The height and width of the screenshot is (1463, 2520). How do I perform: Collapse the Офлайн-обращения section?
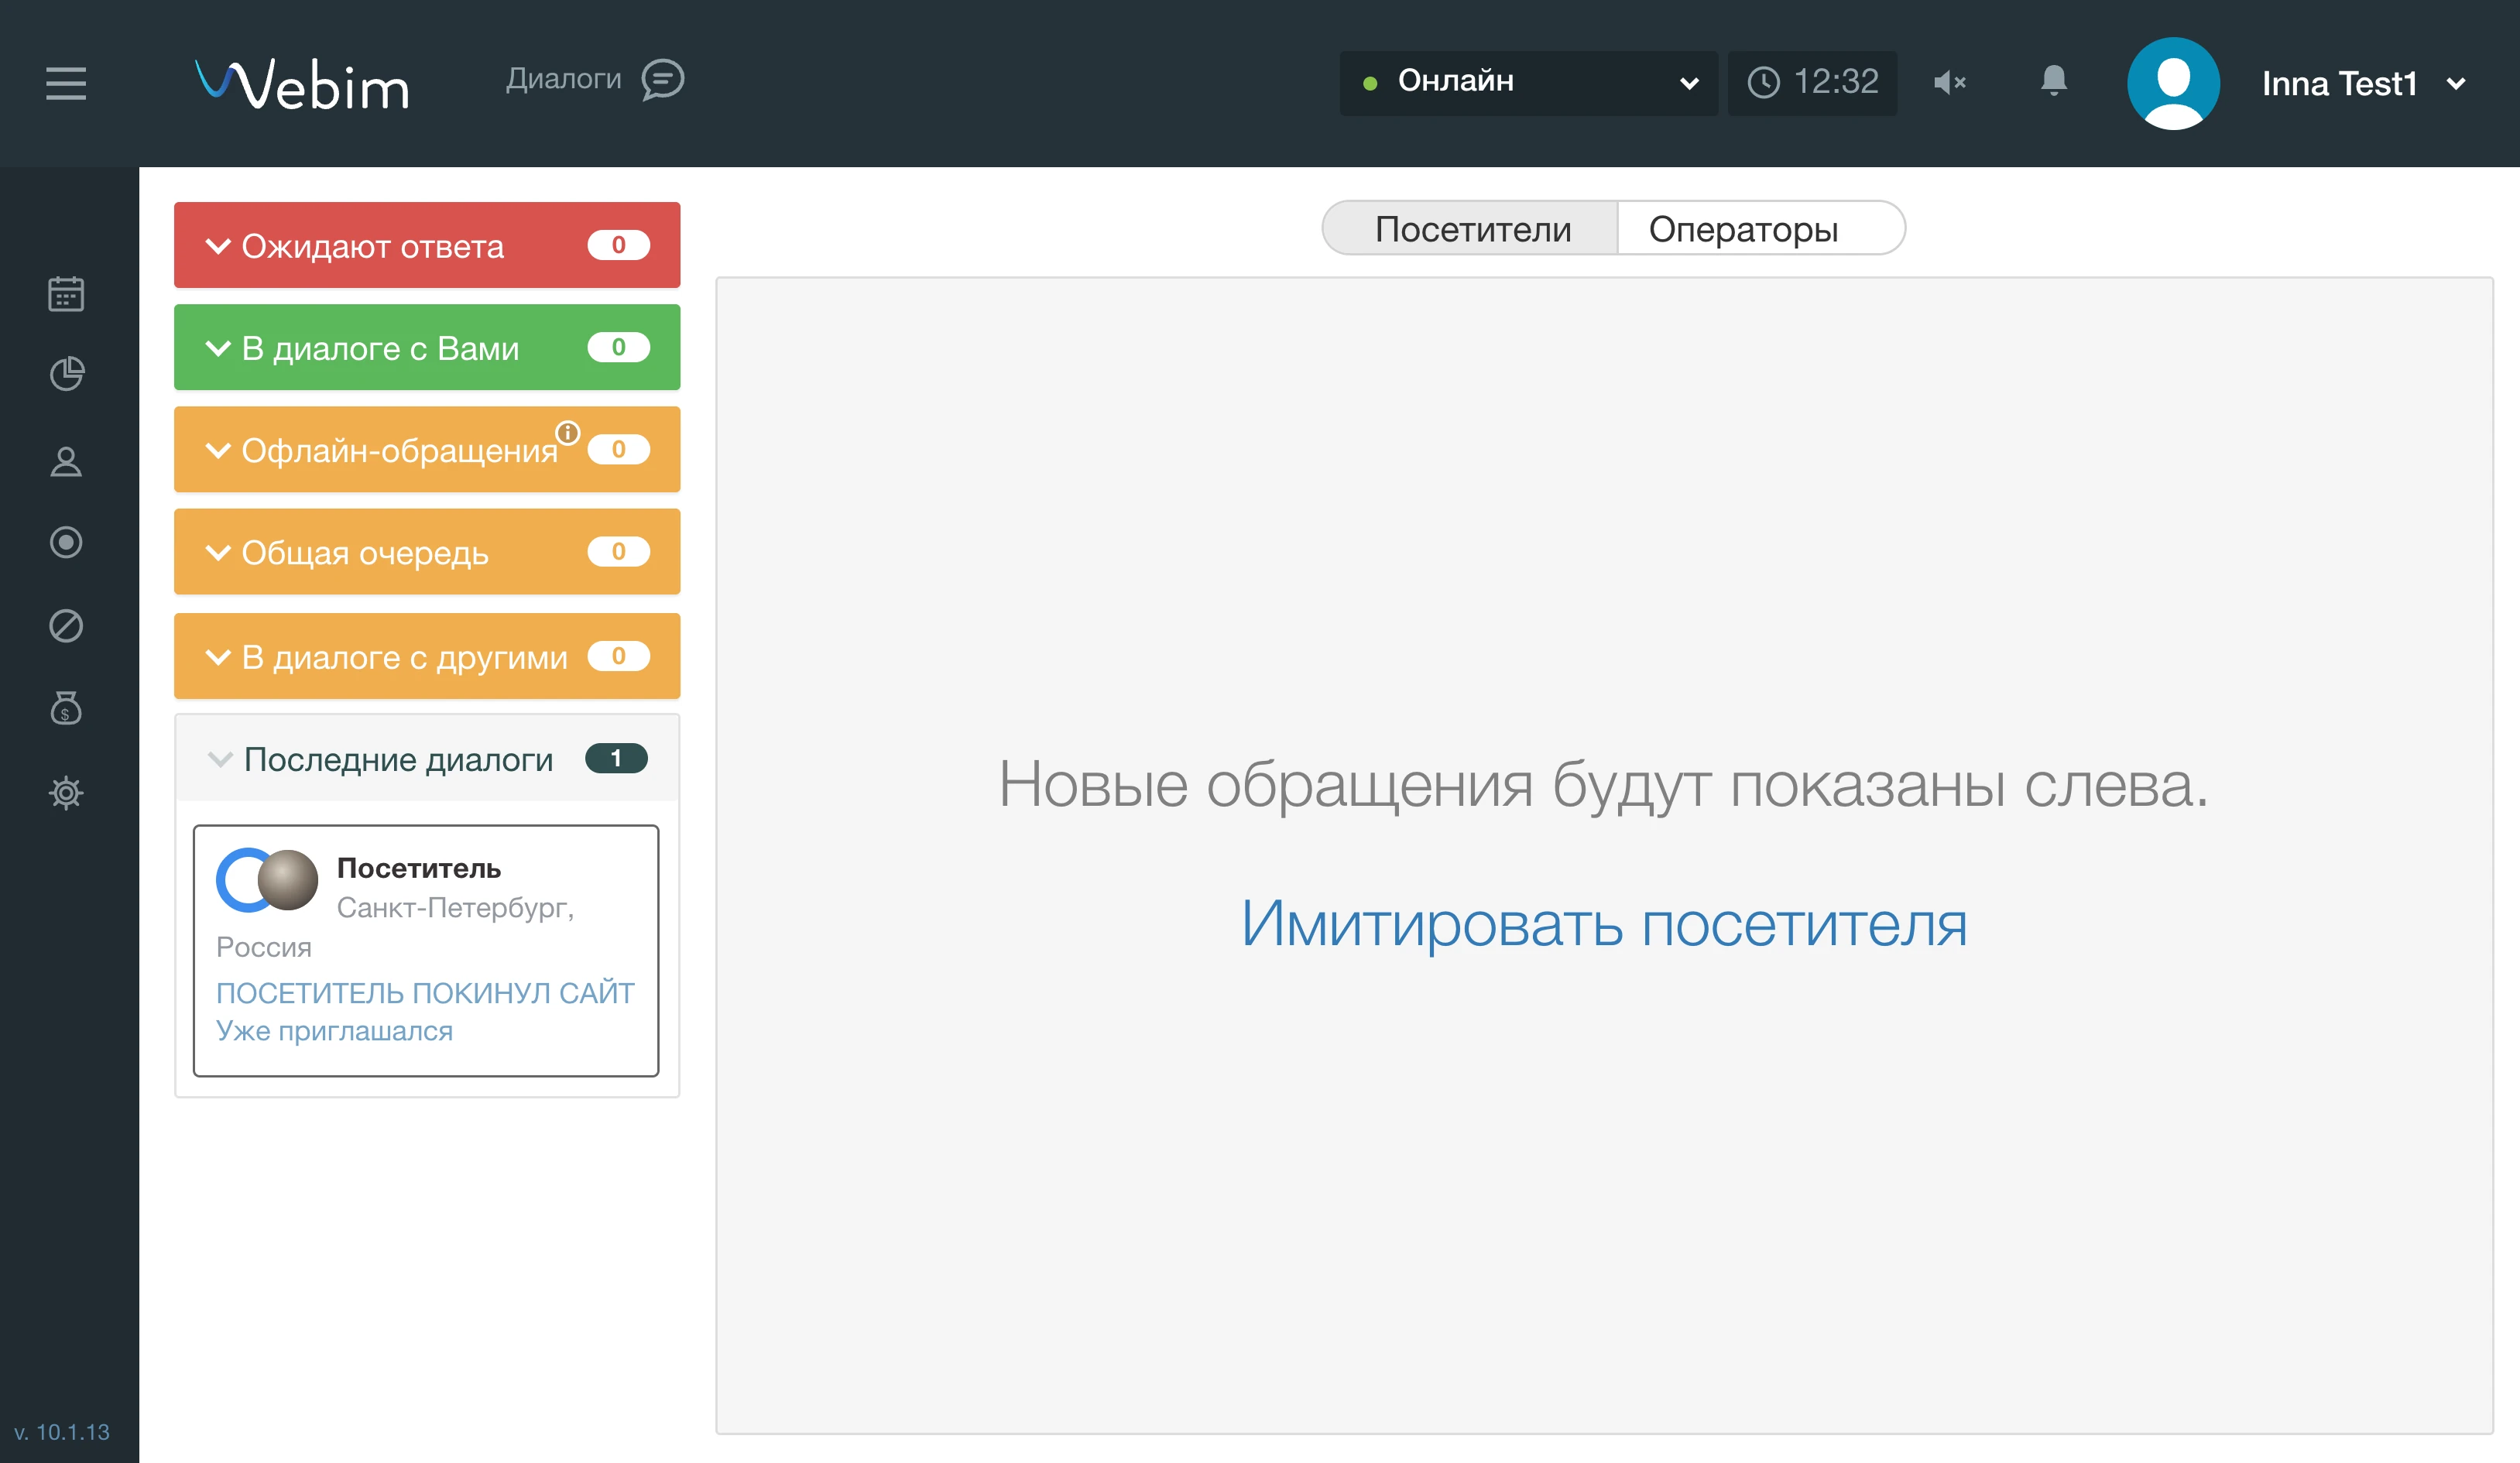click(217, 450)
